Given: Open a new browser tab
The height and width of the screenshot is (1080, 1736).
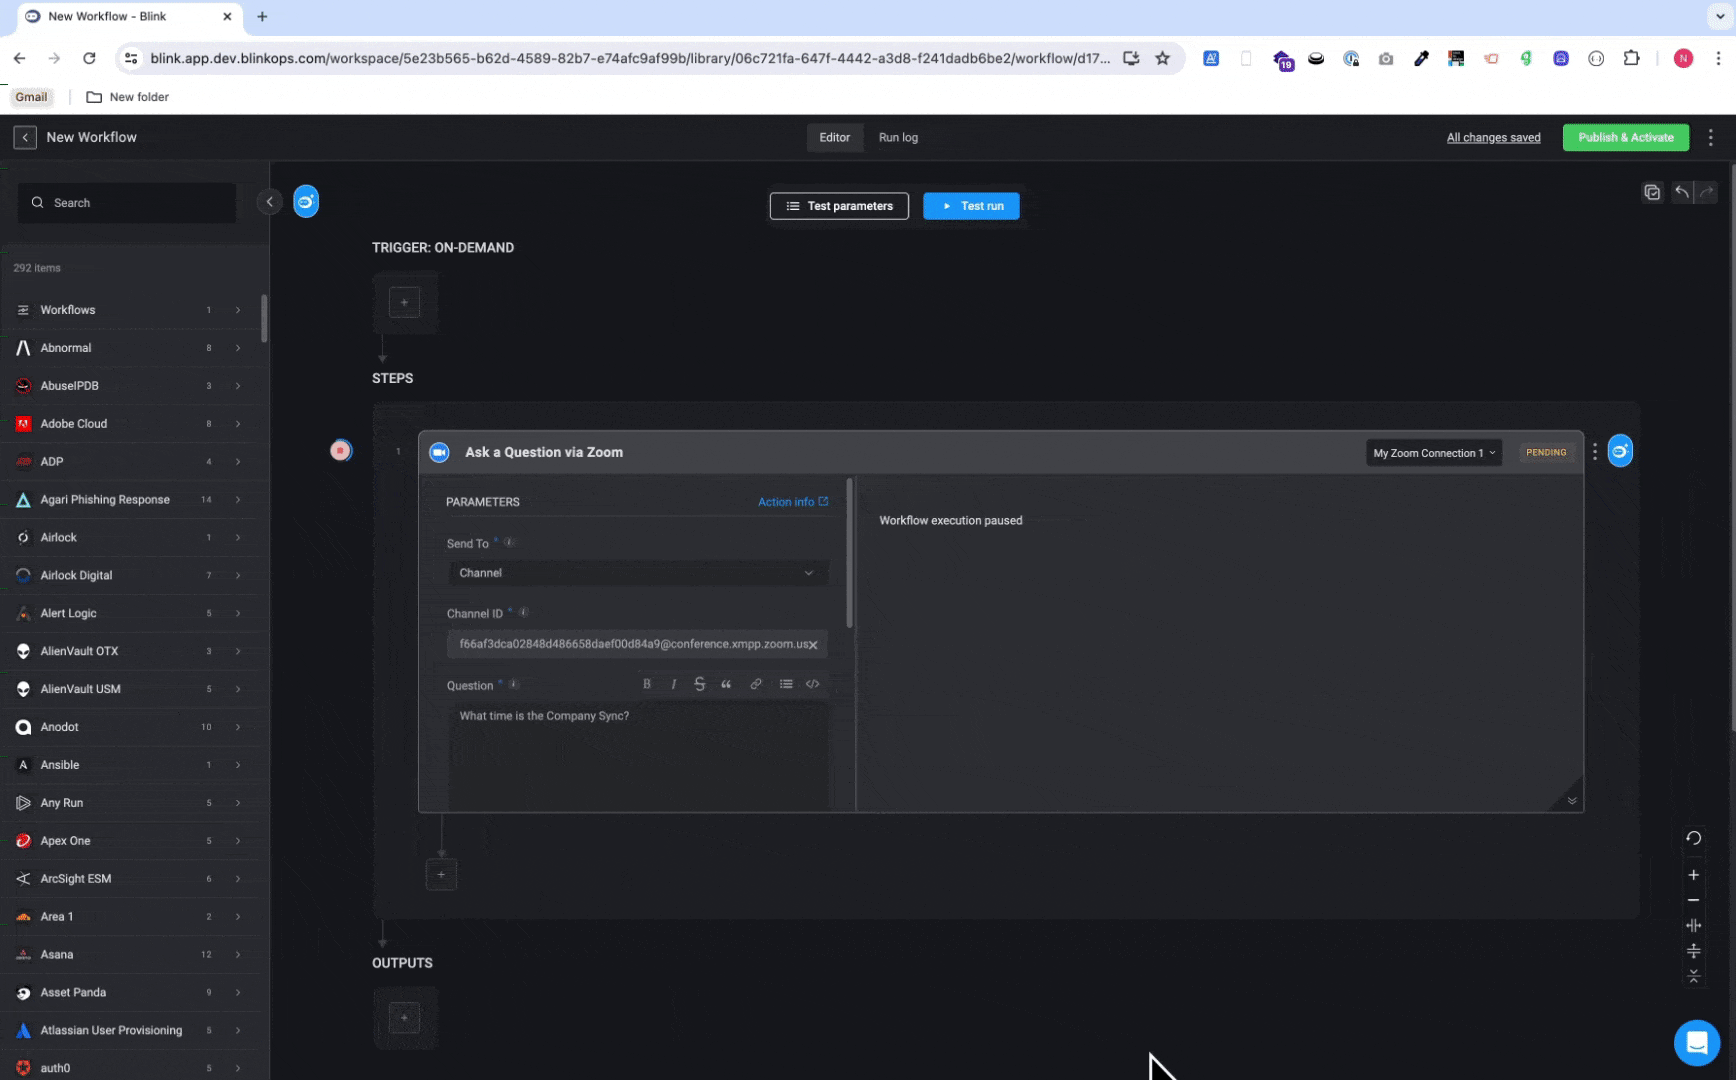Looking at the screenshot, I should (x=262, y=17).
